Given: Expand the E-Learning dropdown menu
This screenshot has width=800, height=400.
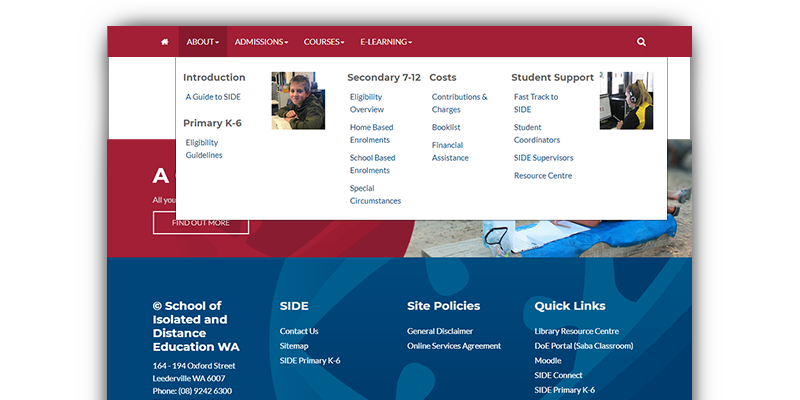Looking at the screenshot, I should click(x=386, y=42).
